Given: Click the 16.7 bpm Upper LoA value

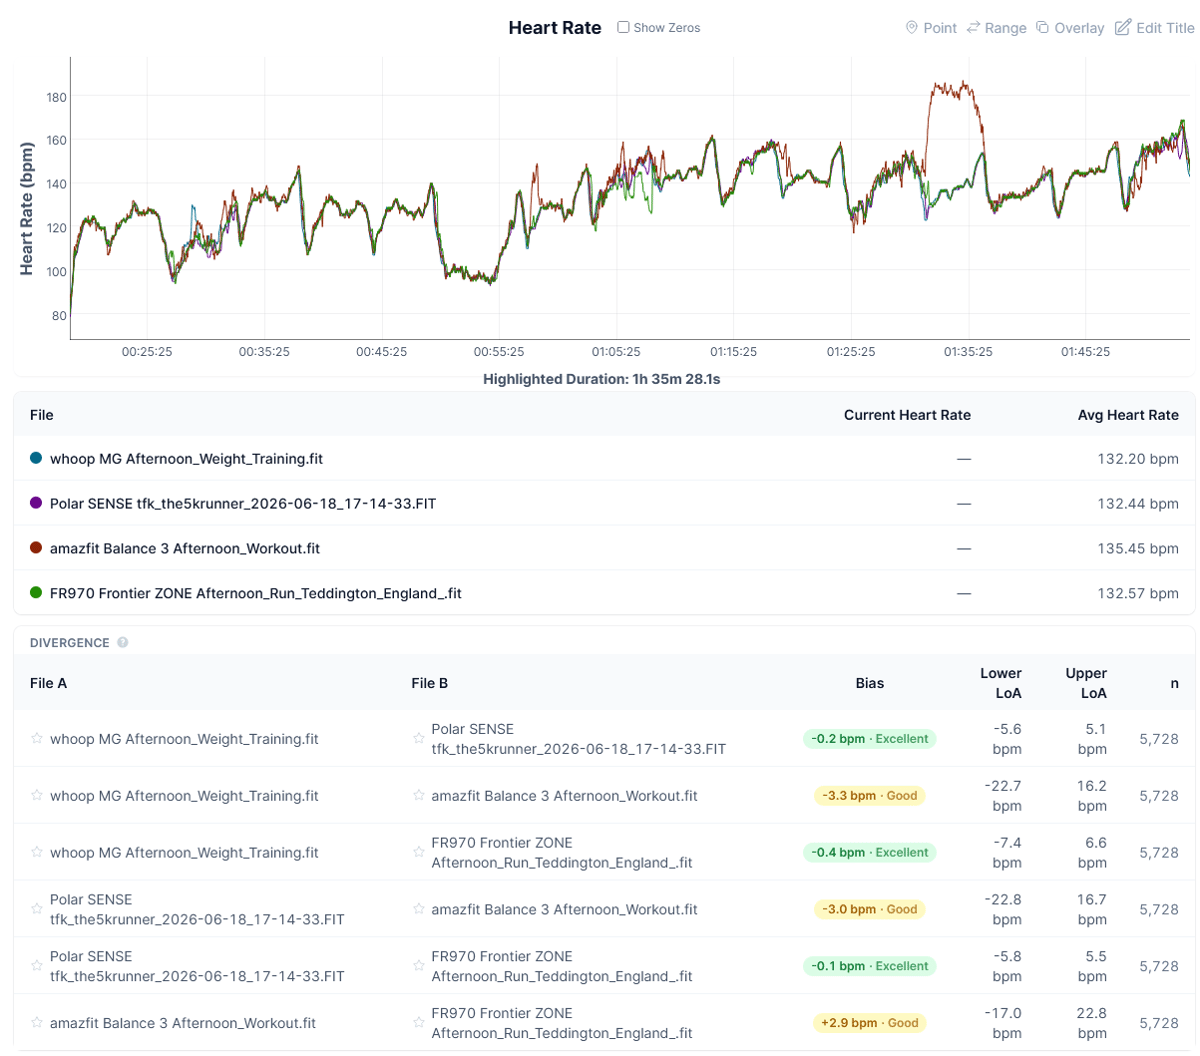Looking at the screenshot, I should tap(1091, 909).
